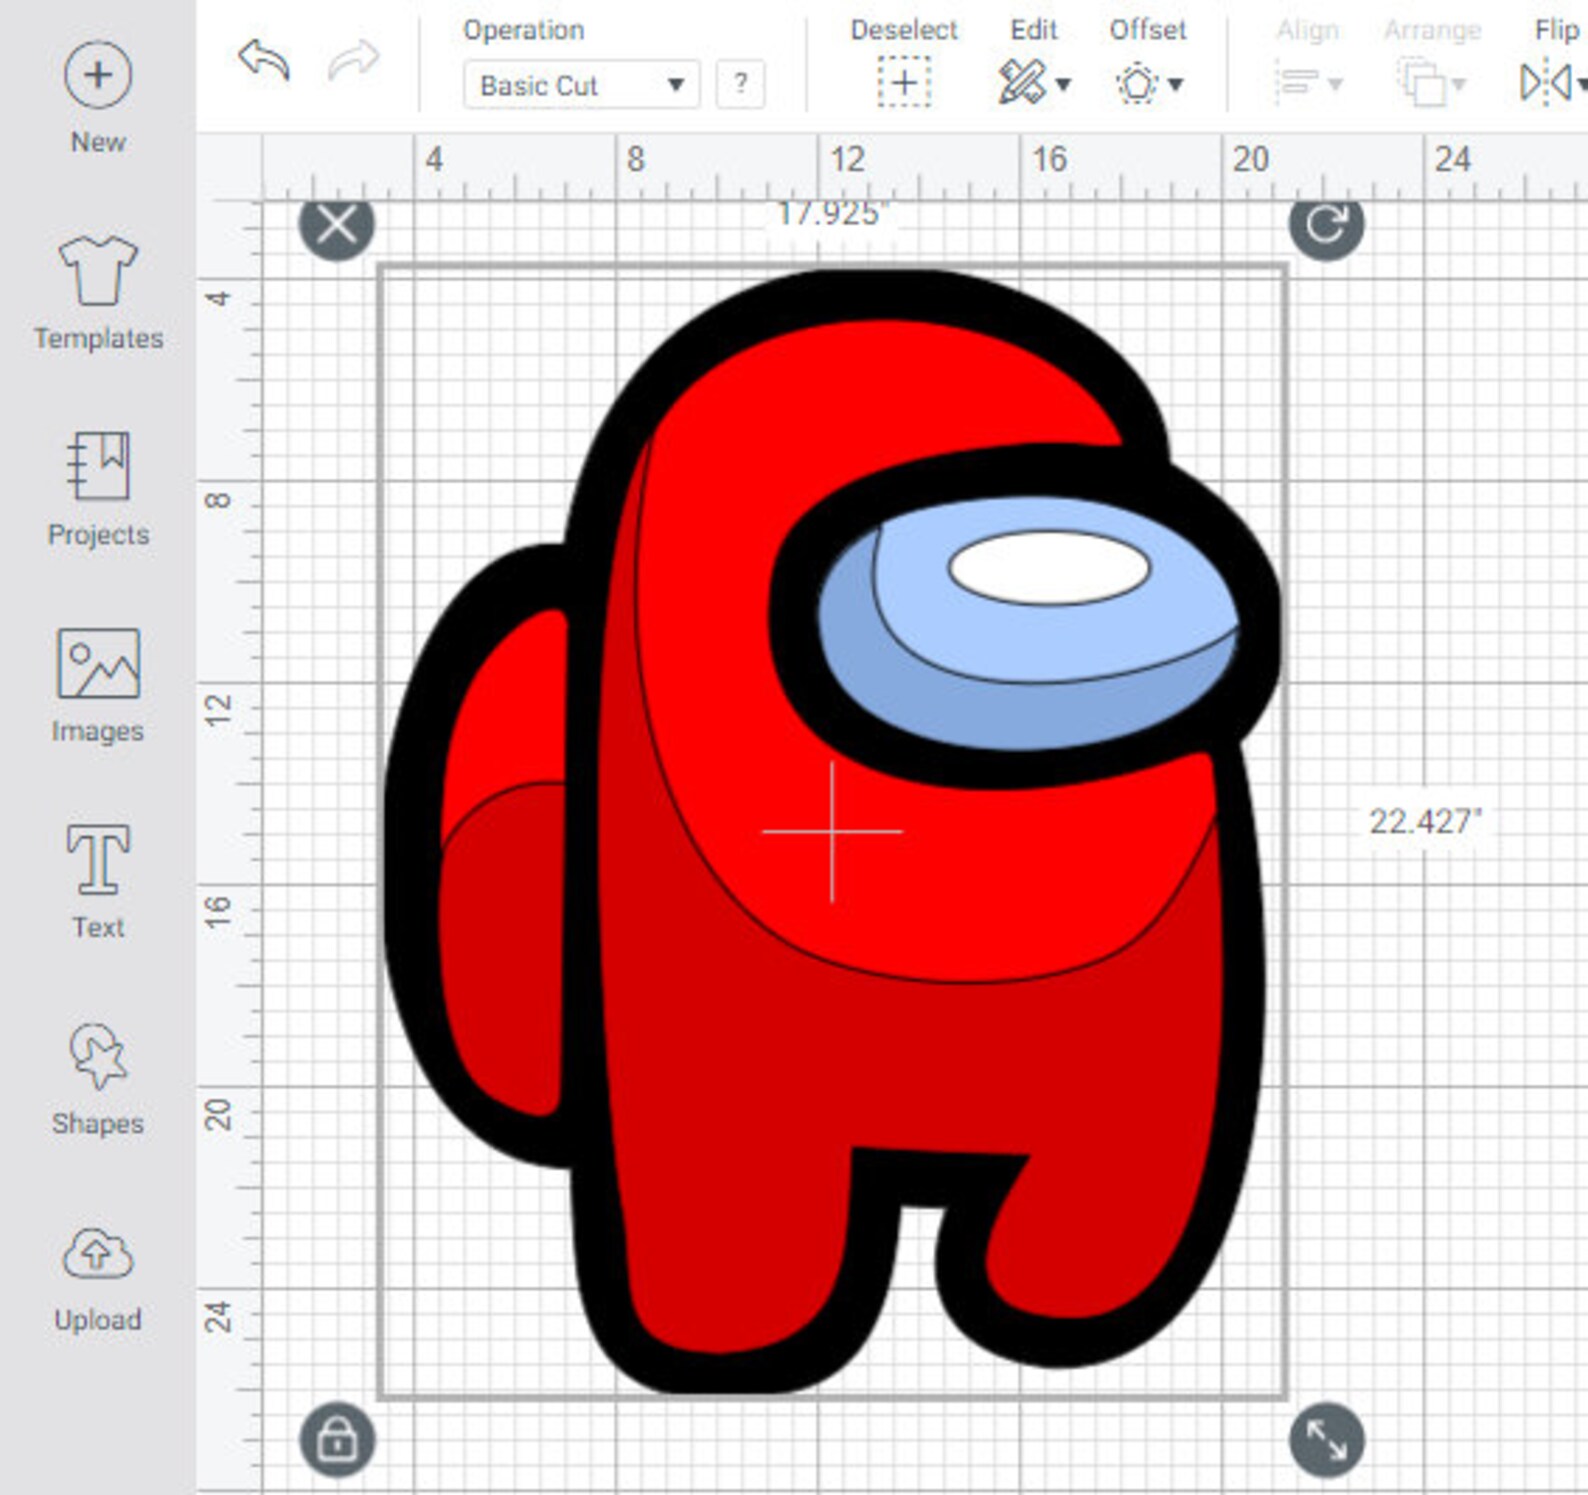
Task: Select the Text tool
Action: (x=98, y=882)
